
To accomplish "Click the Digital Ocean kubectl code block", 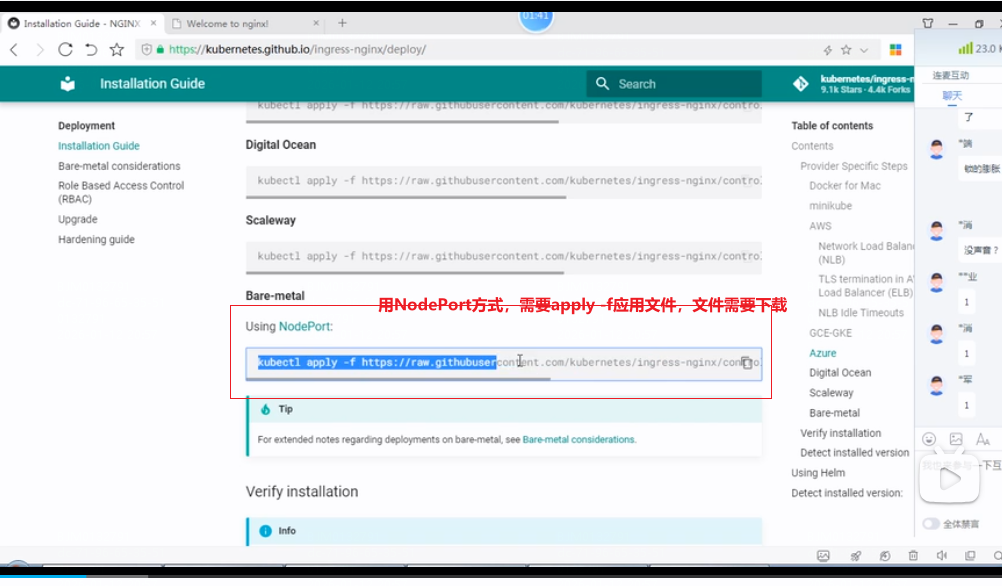I will pyautogui.click(x=504, y=181).
